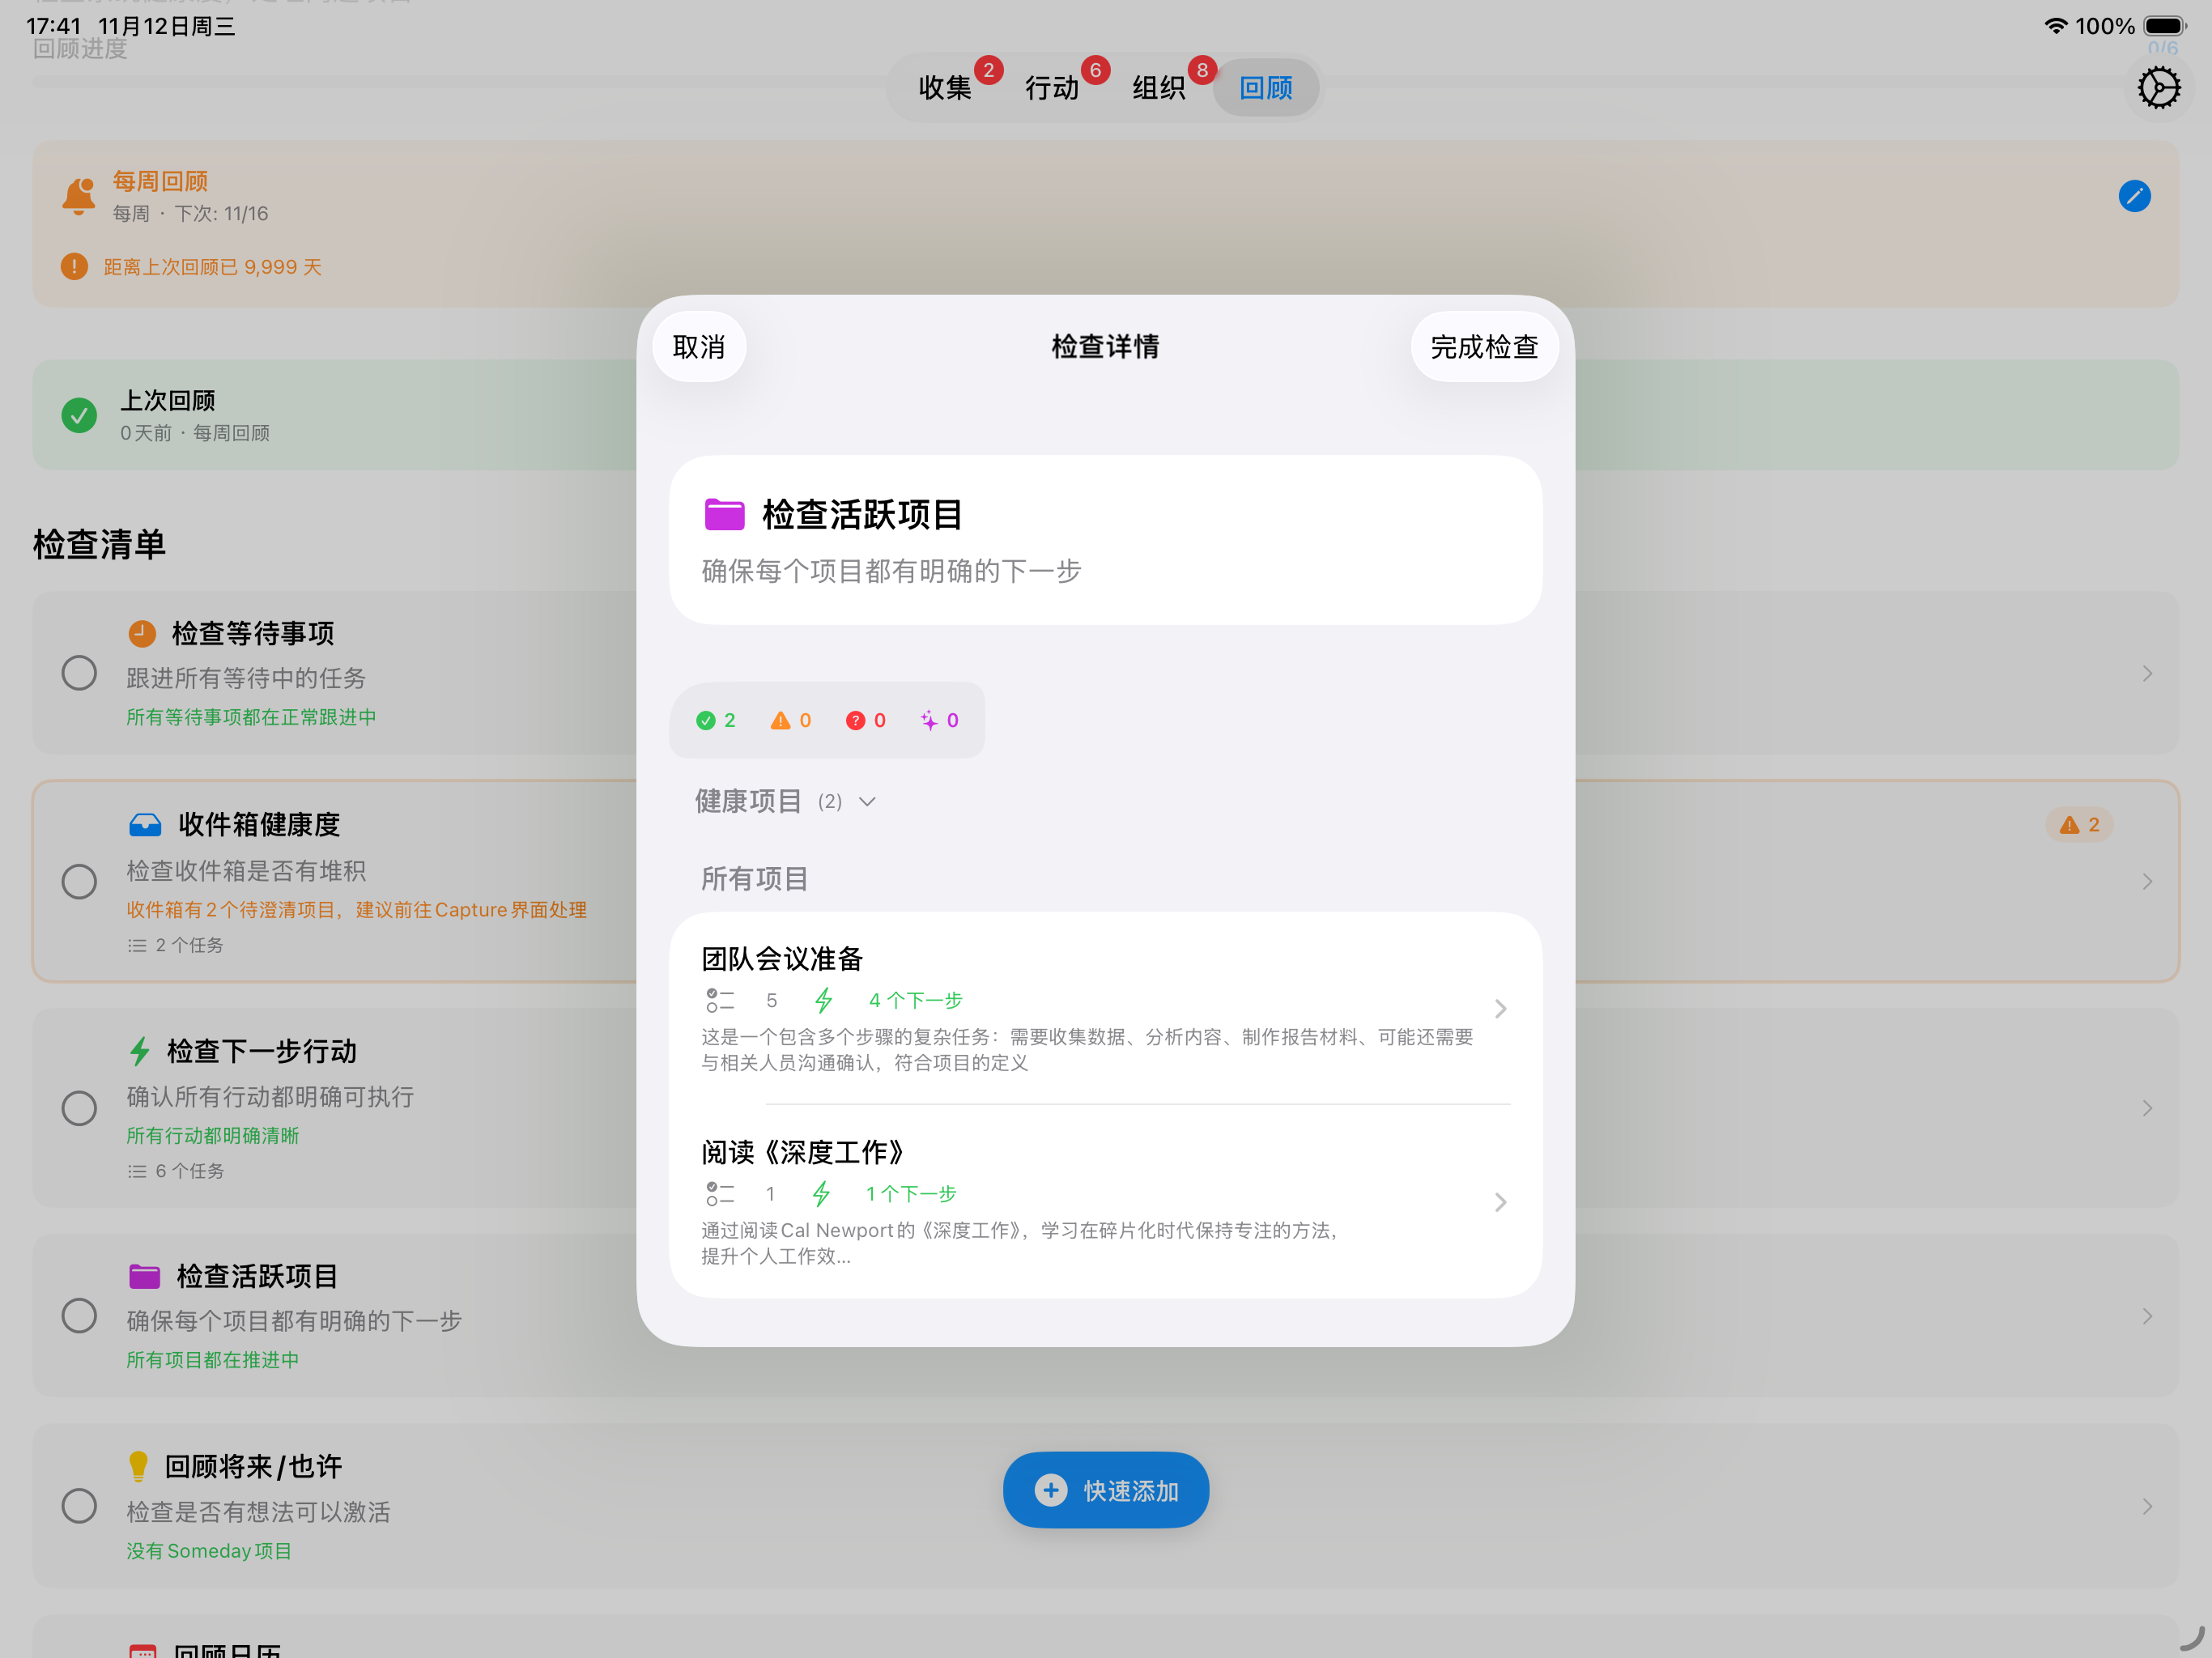
Task: Click the bell icon beside 每周回顾
Action: (78, 193)
